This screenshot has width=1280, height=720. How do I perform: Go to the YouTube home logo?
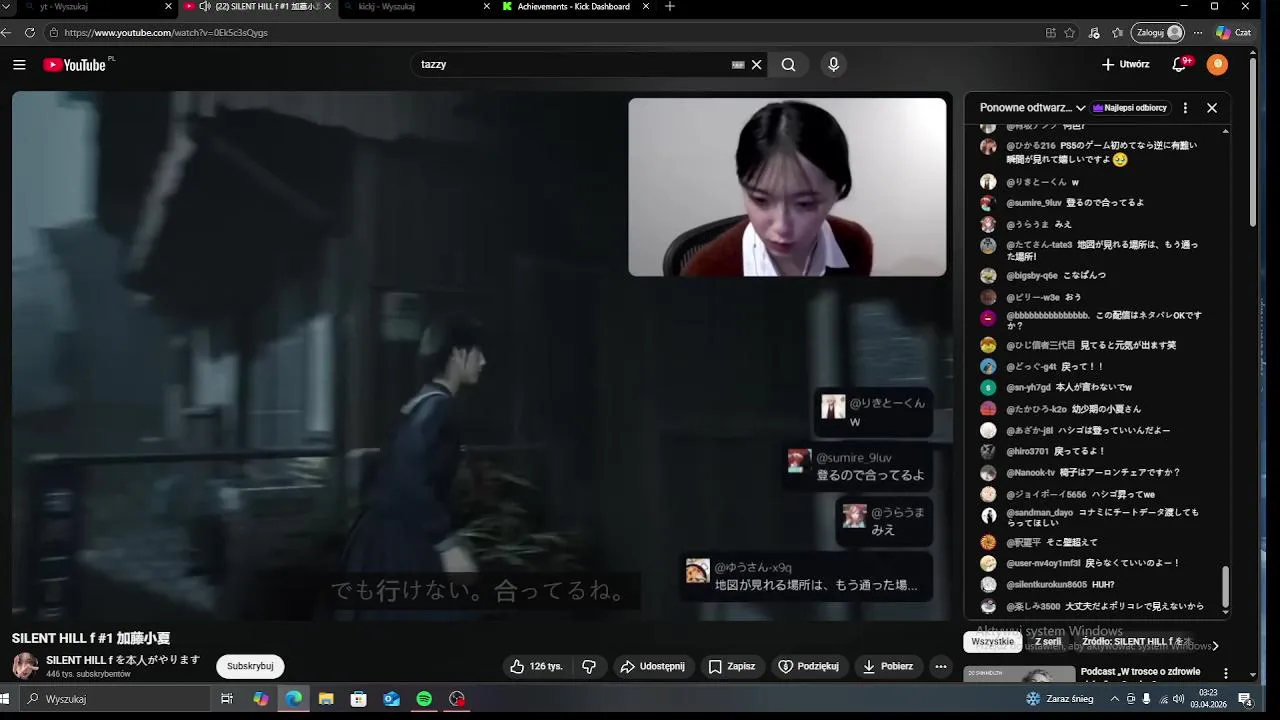[x=74, y=65]
